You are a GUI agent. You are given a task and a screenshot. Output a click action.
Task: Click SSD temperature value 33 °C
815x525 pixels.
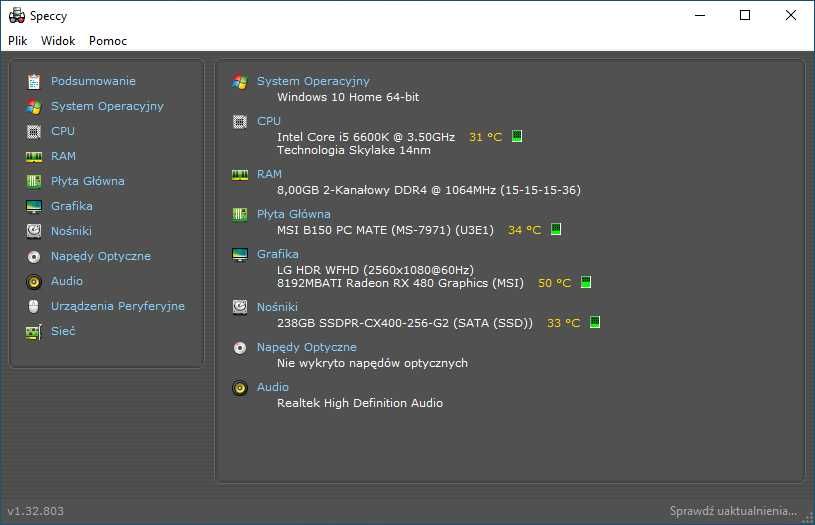pos(563,323)
